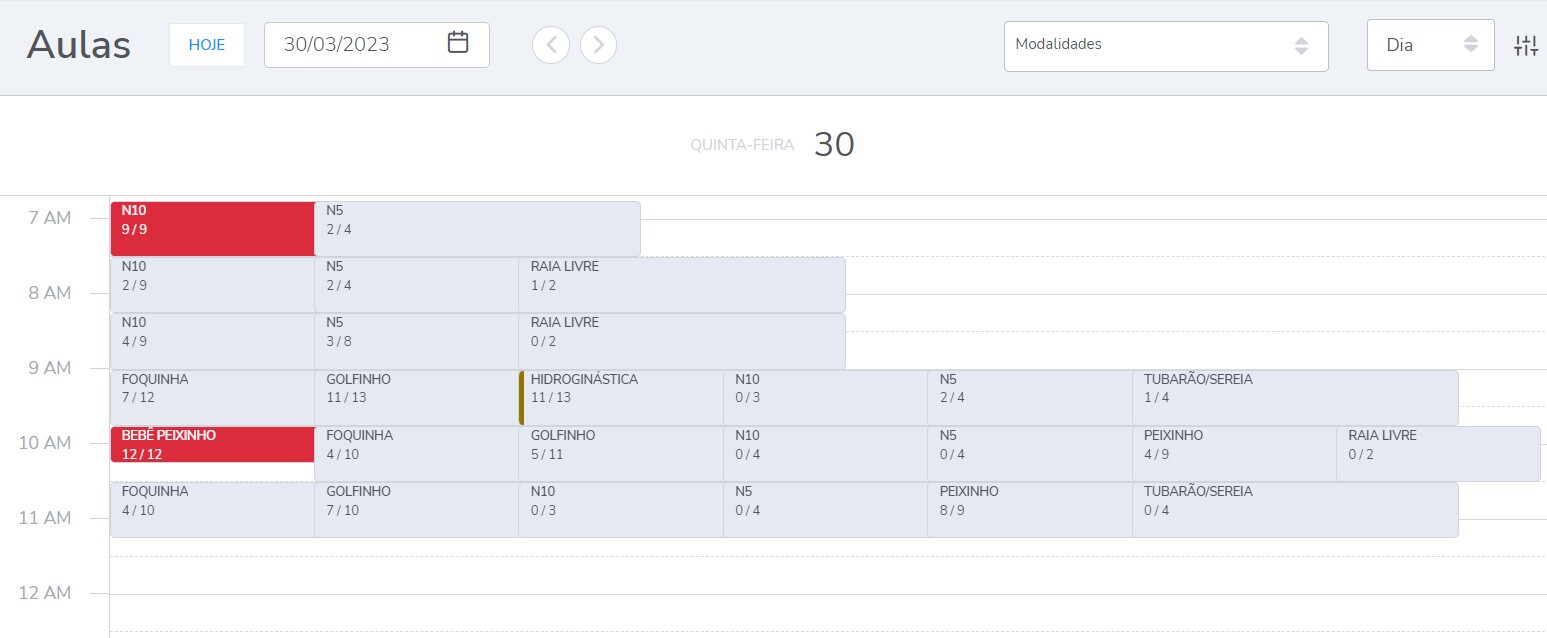Screen dimensions: 1547x638
Task: Open the N10 0/3 class at 9 AM
Action: pos(825,398)
